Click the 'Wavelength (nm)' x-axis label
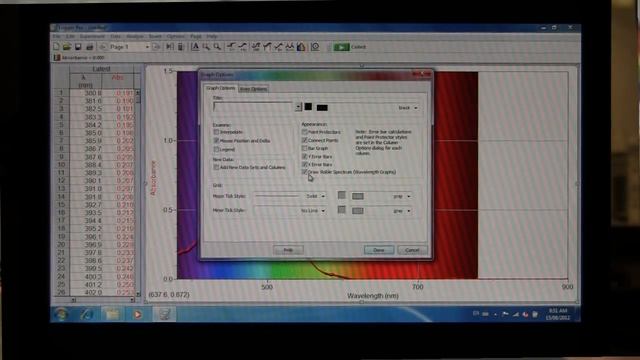The height and width of the screenshot is (360, 640). click(373, 296)
